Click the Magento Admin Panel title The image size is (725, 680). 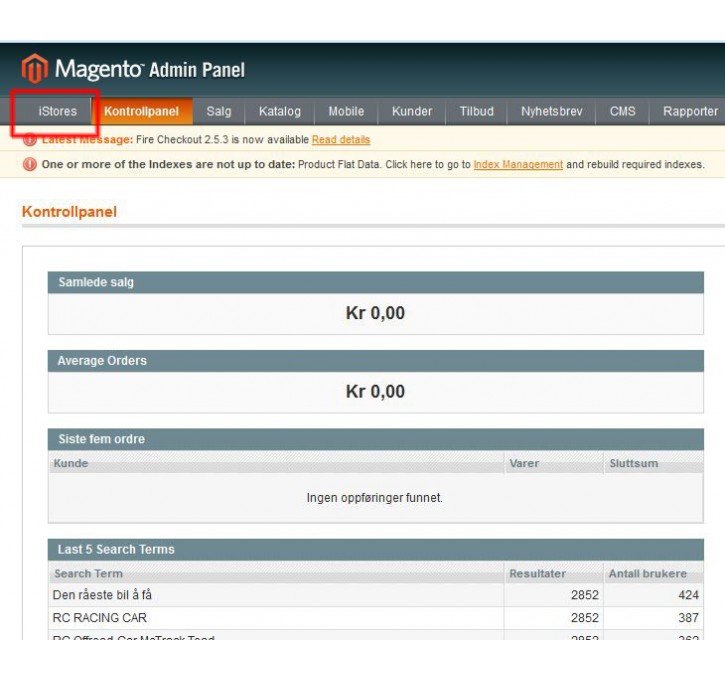150,69
